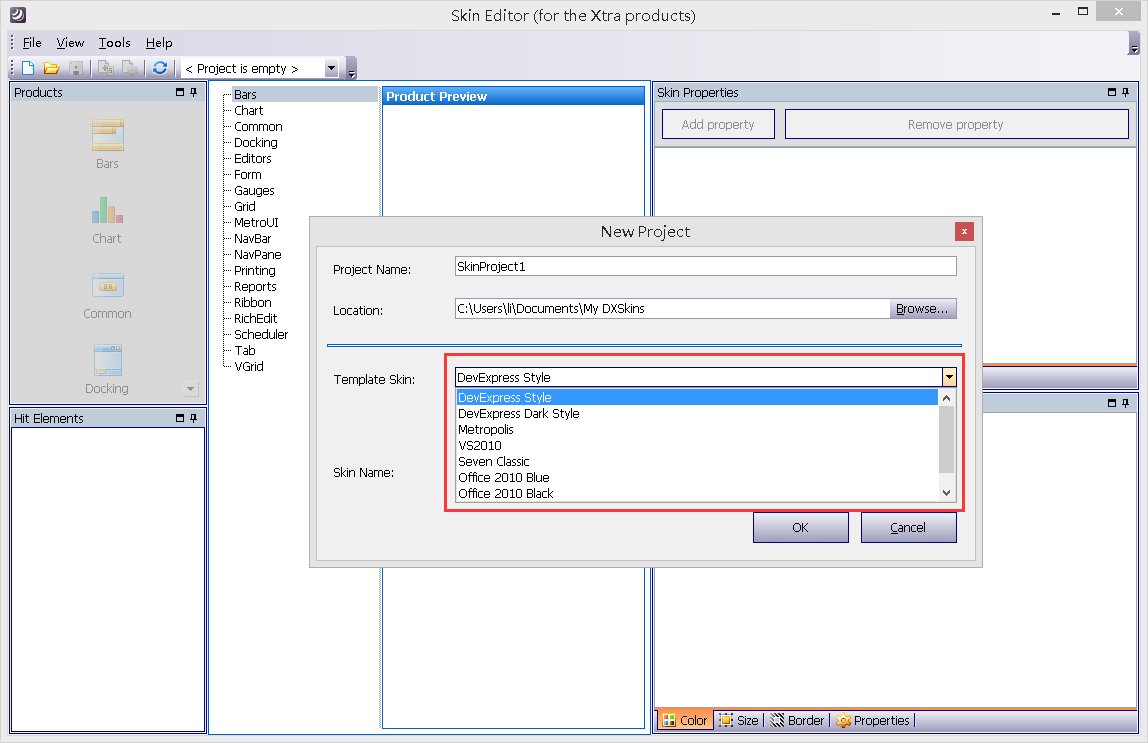Select Metropolis template skin

click(x=696, y=430)
